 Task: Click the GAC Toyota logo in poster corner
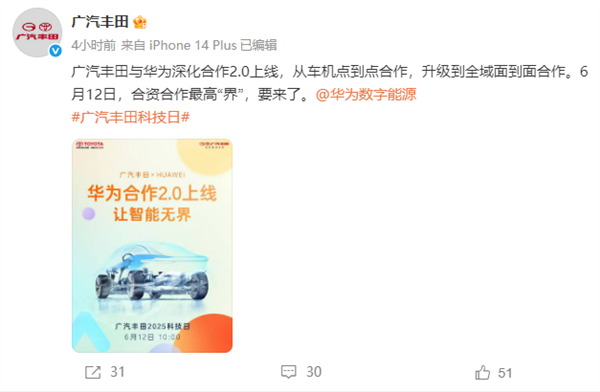click(214, 145)
